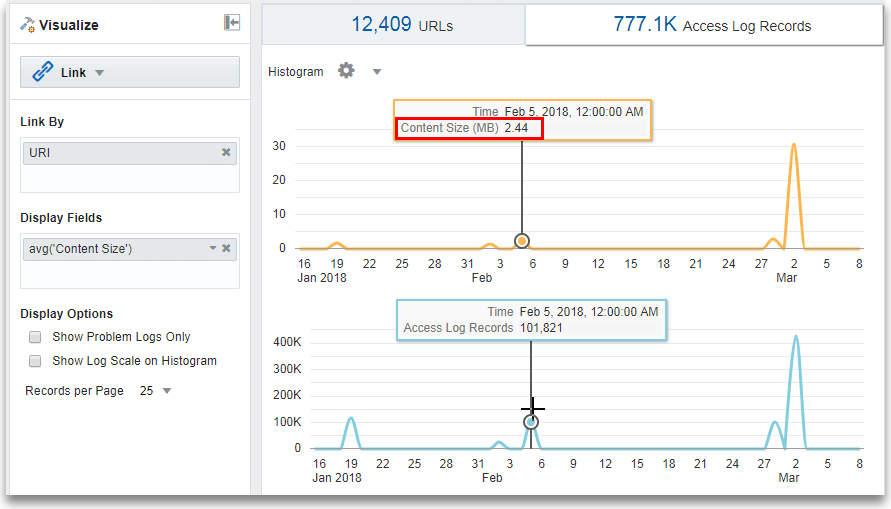The width and height of the screenshot is (891, 509).
Task: Click the blue Feb 5 data point marker
Action: (x=531, y=422)
